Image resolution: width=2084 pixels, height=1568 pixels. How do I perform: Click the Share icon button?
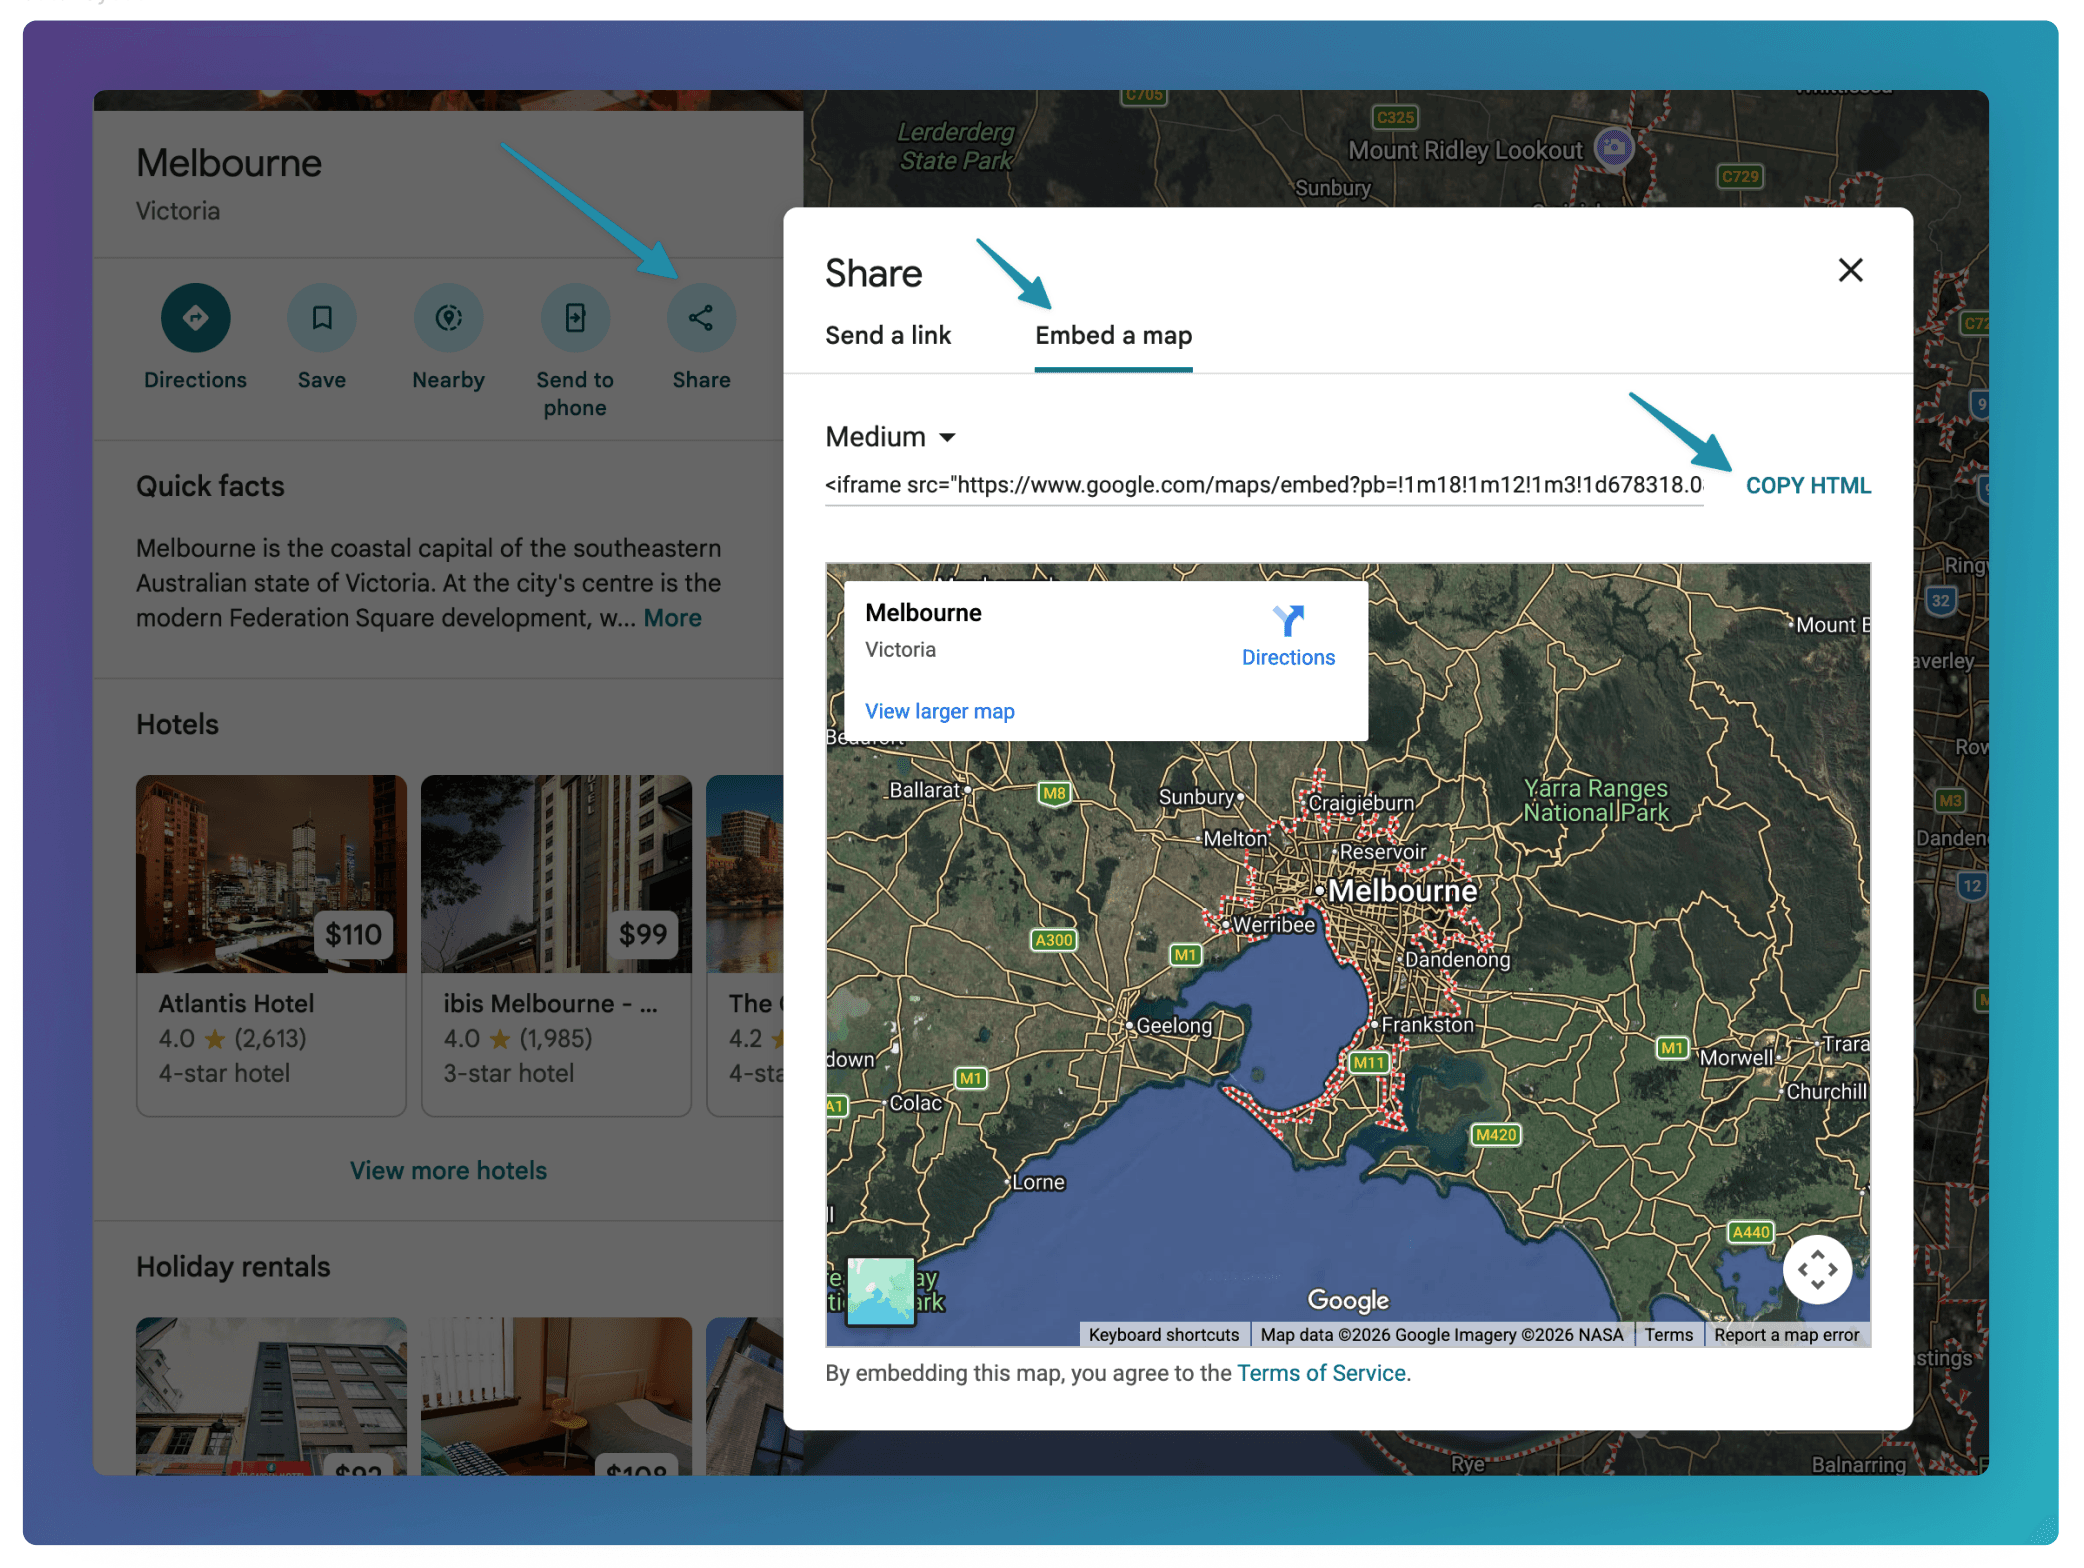701,318
